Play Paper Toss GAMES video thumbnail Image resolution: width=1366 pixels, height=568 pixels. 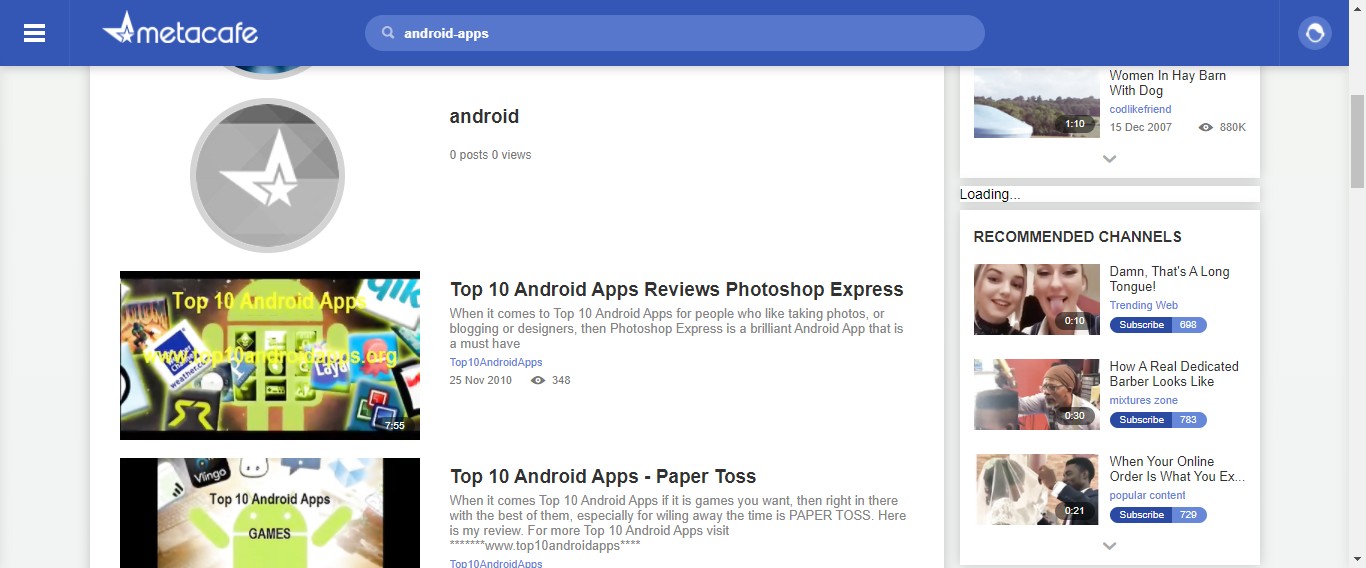click(x=270, y=513)
